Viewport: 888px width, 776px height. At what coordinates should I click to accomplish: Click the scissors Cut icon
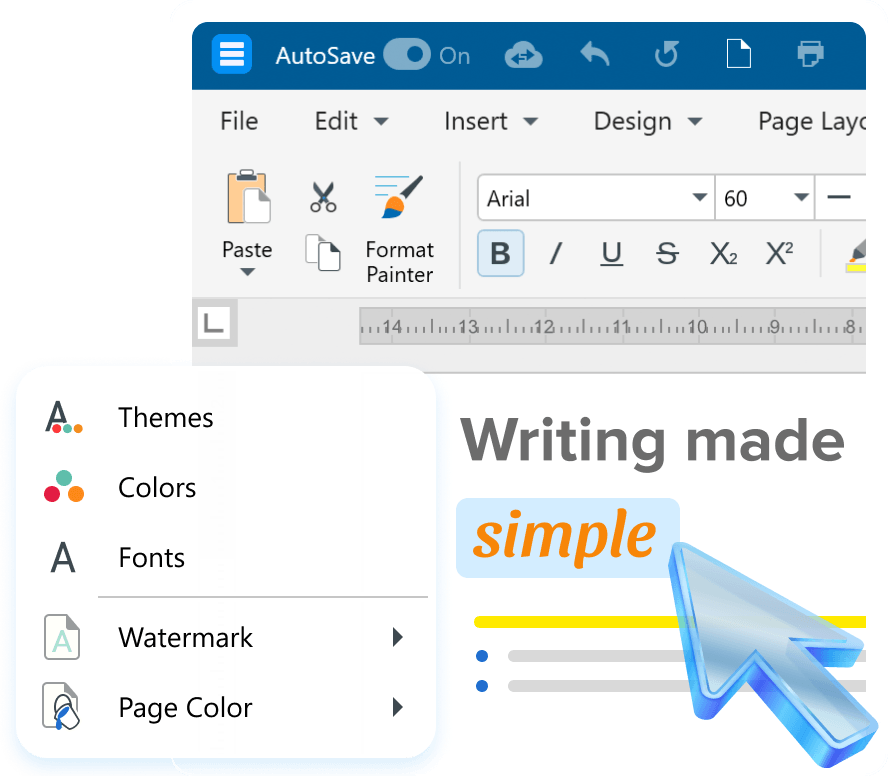point(323,197)
